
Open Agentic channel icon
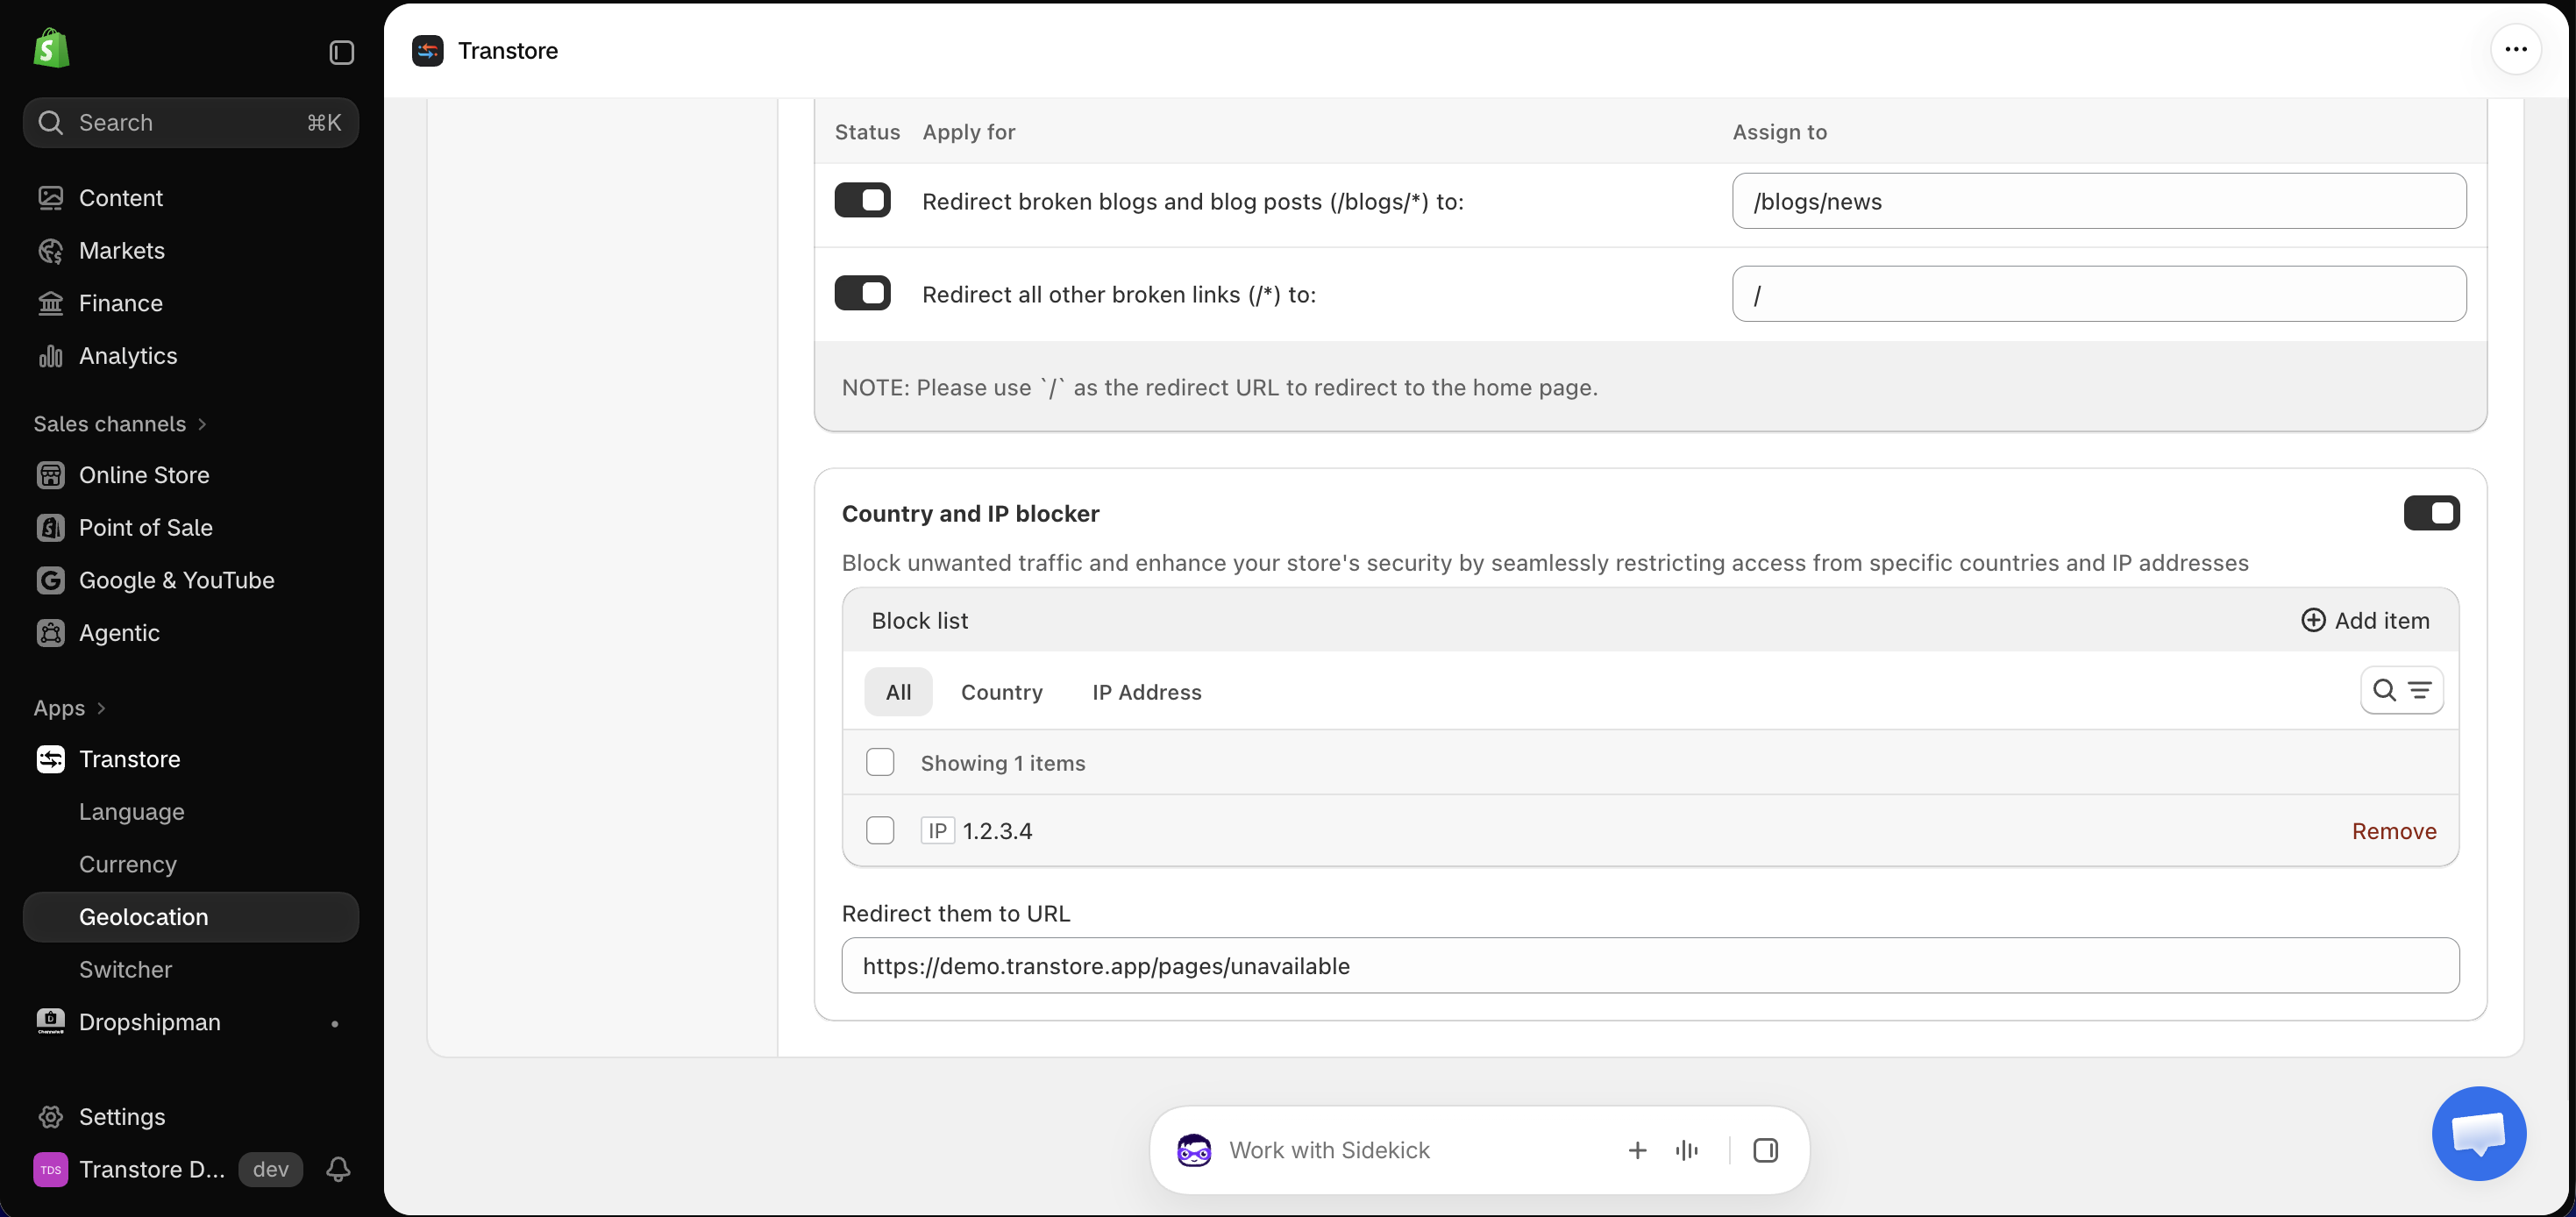pyautogui.click(x=51, y=633)
